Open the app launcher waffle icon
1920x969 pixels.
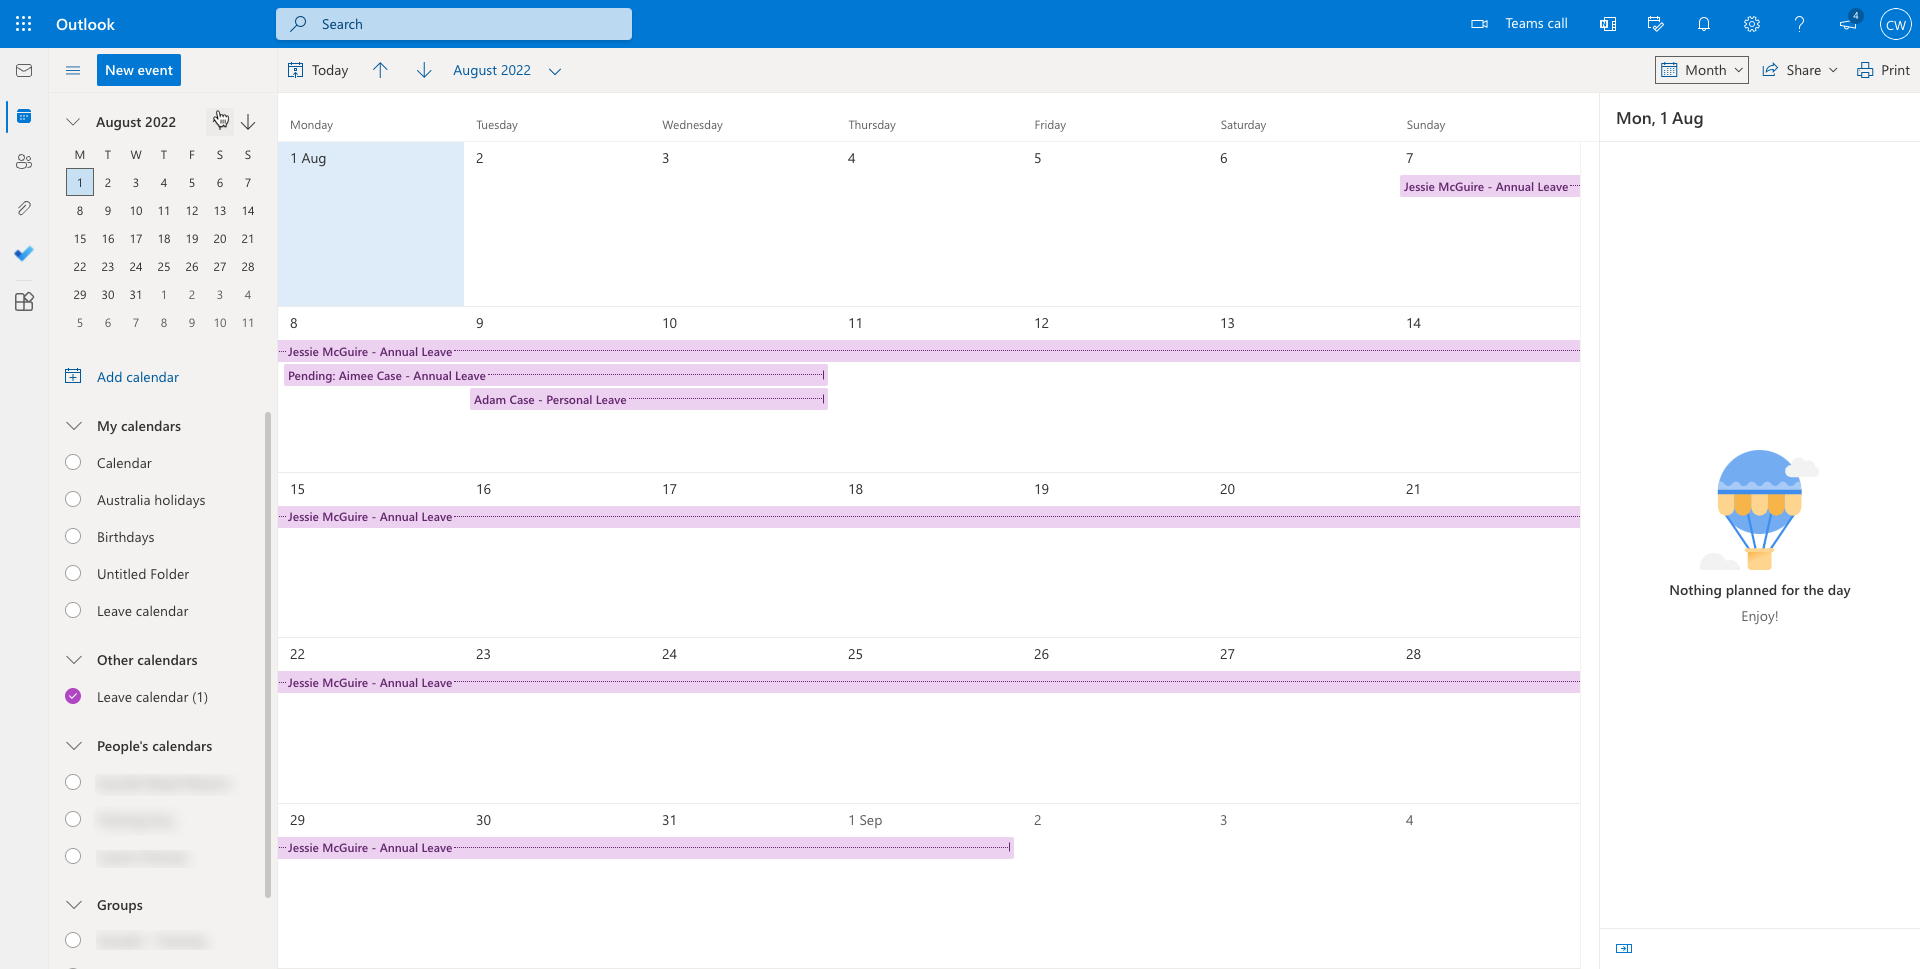coord(24,24)
